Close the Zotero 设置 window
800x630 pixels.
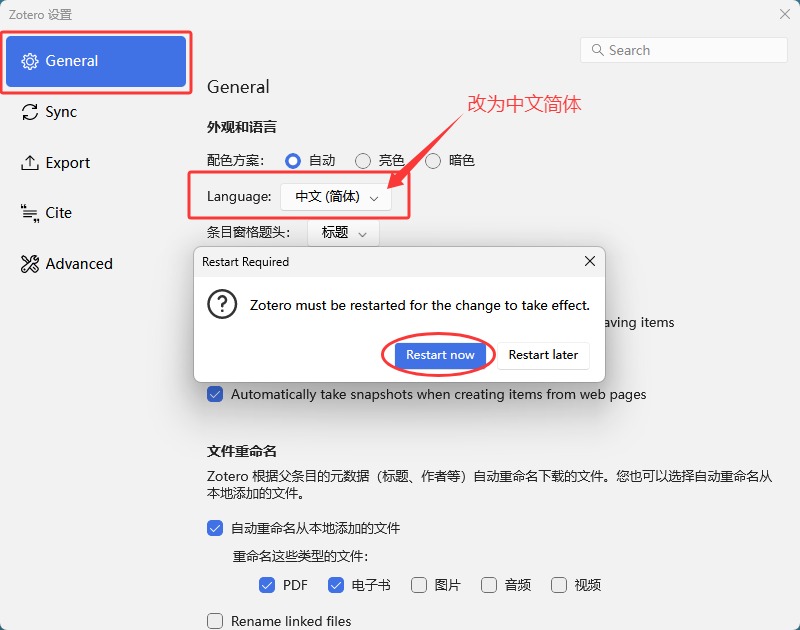point(785,14)
